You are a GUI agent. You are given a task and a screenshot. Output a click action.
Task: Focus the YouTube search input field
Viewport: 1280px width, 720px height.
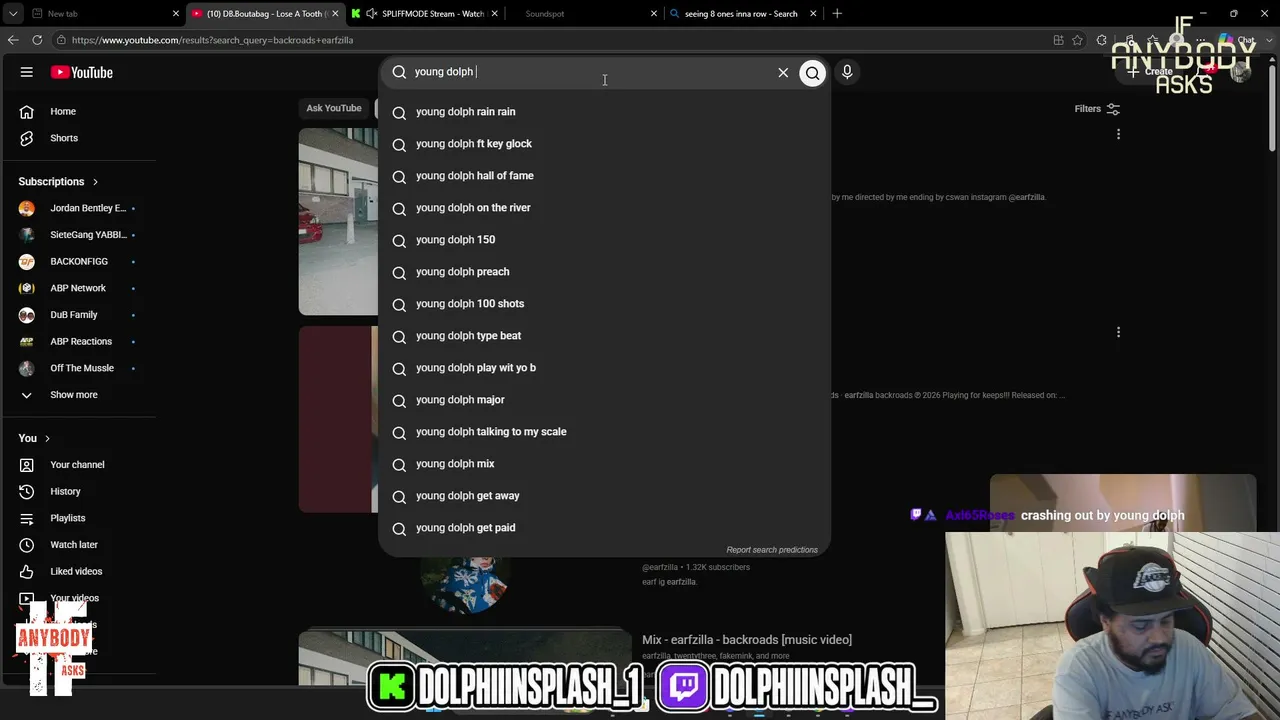click(590, 72)
